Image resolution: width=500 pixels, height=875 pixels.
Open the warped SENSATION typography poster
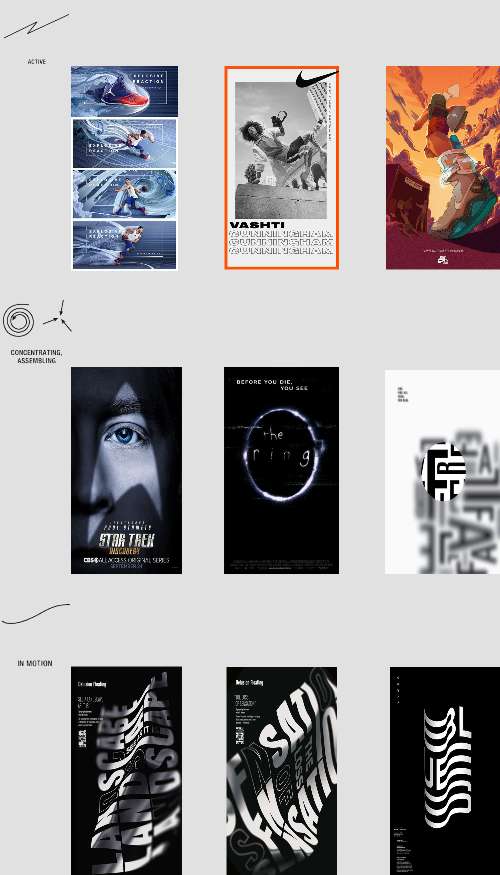click(x=281, y=770)
